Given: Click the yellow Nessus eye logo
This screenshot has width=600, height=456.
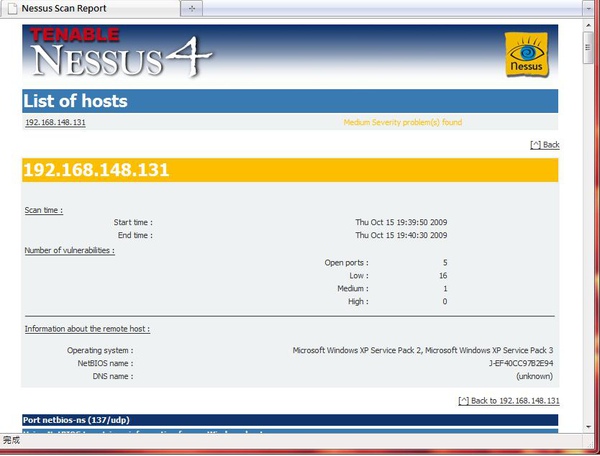Looking at the screenshot, I should tap(526, 54).
